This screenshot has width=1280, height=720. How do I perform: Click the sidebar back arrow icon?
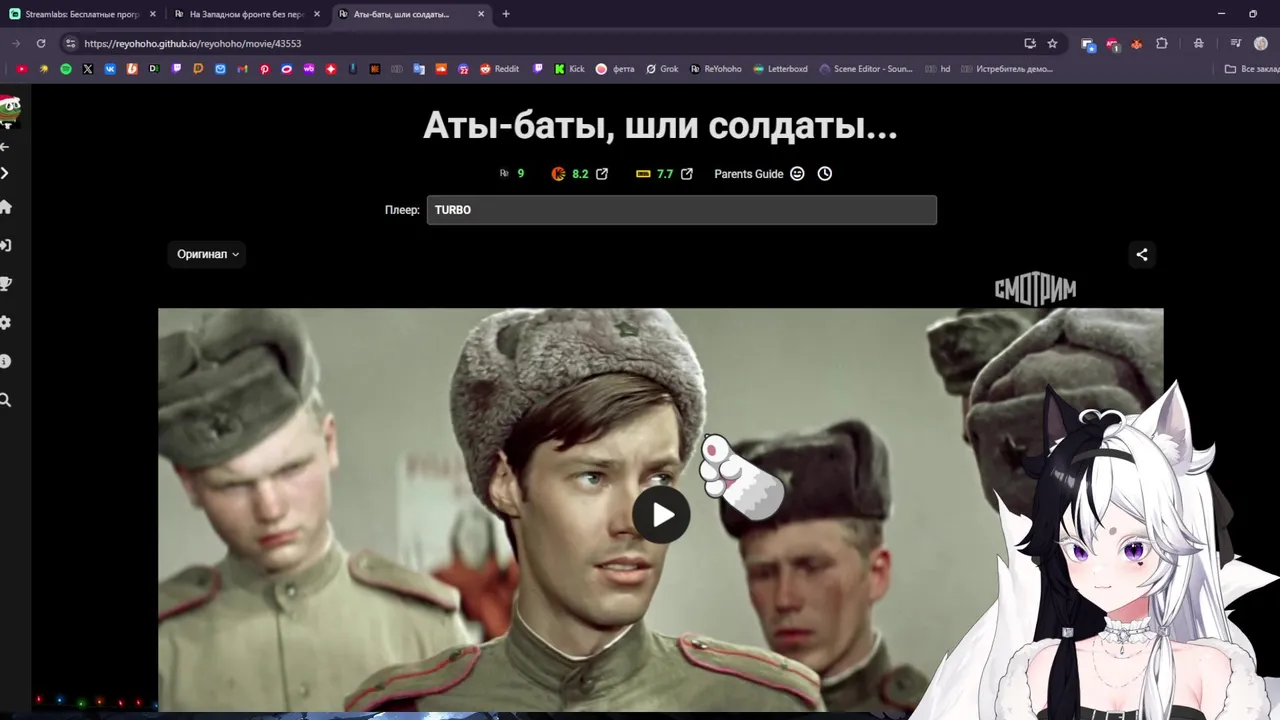click(x=5, y=147)
